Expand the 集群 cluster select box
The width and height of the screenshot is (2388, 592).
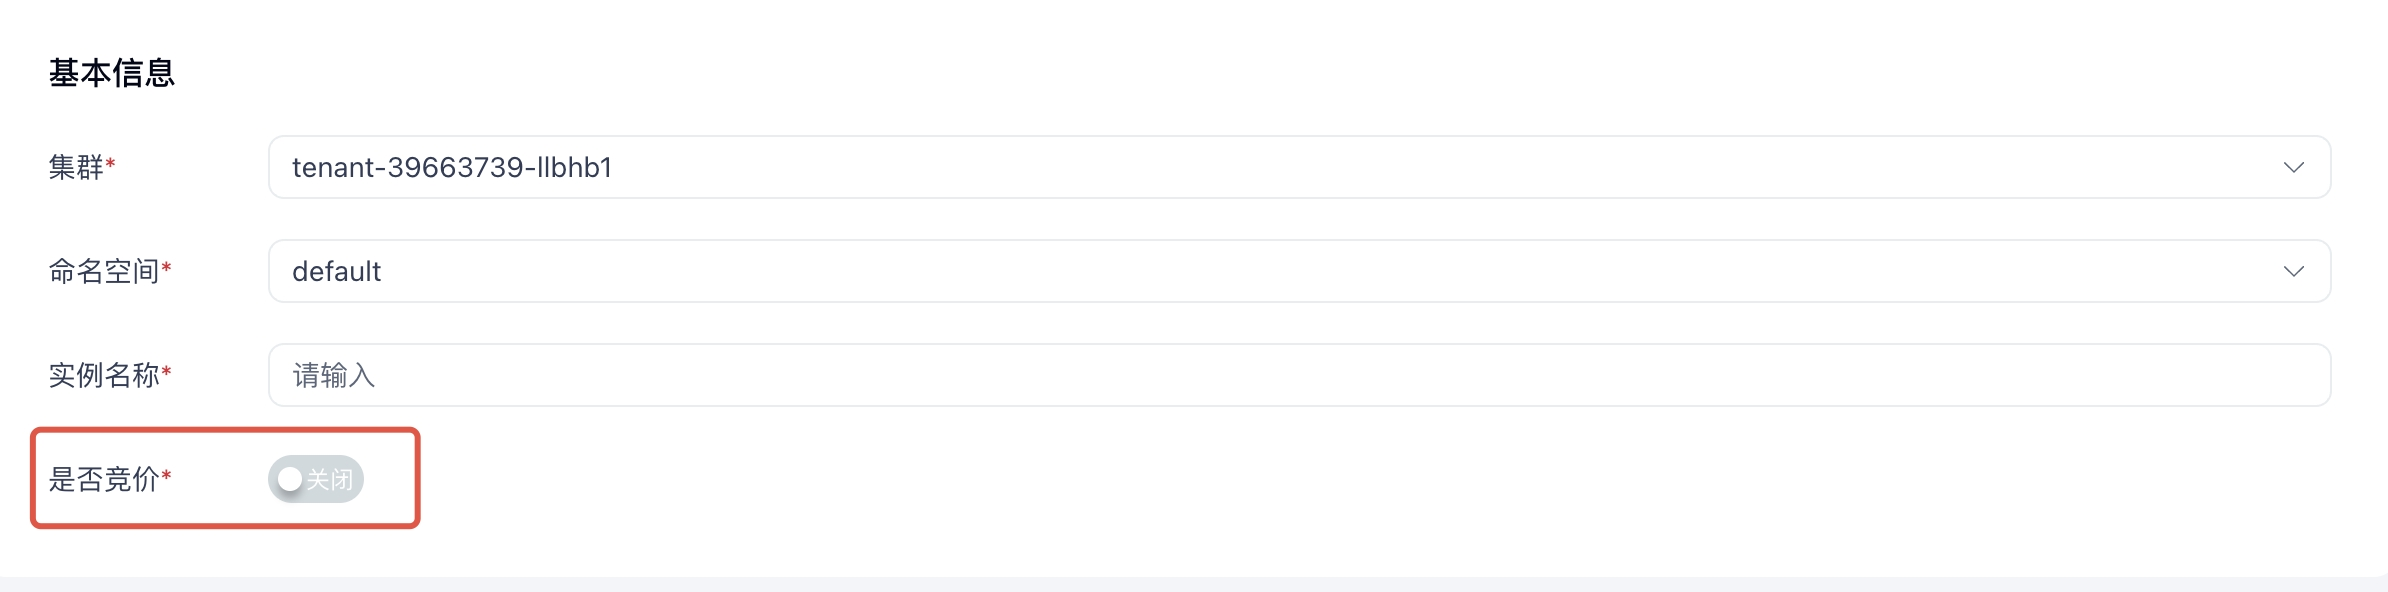pos(1299,167)
